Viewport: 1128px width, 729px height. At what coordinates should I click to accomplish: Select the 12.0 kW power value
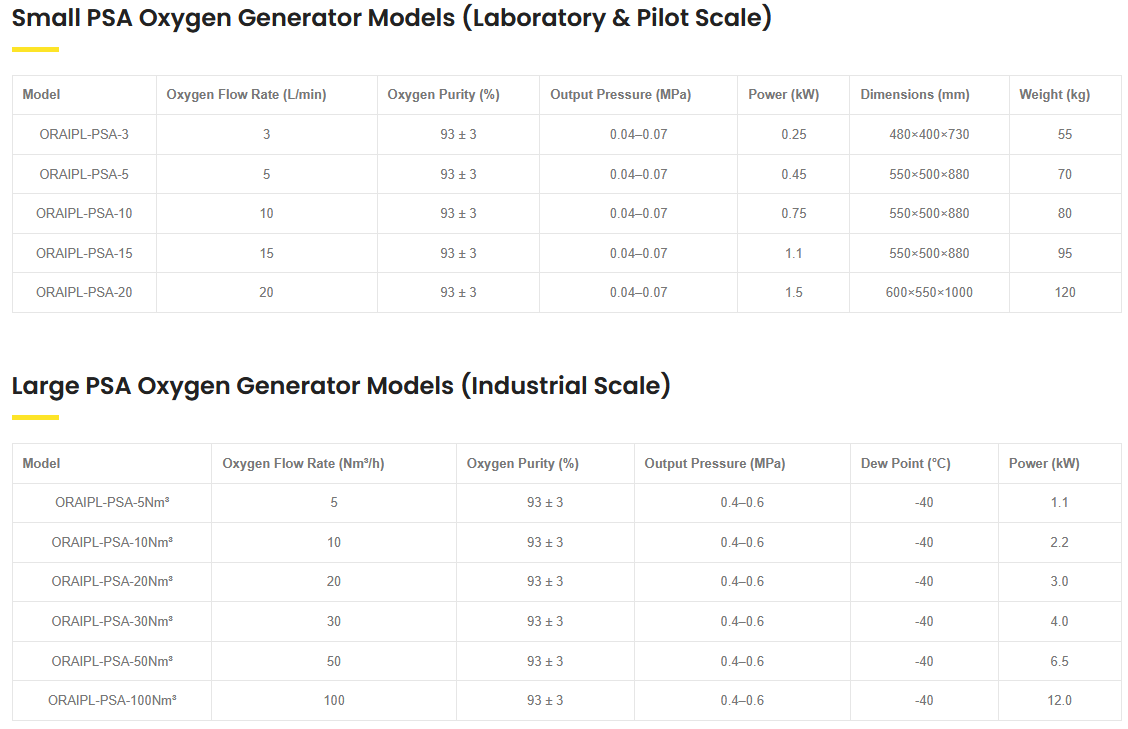(1059, 700)
